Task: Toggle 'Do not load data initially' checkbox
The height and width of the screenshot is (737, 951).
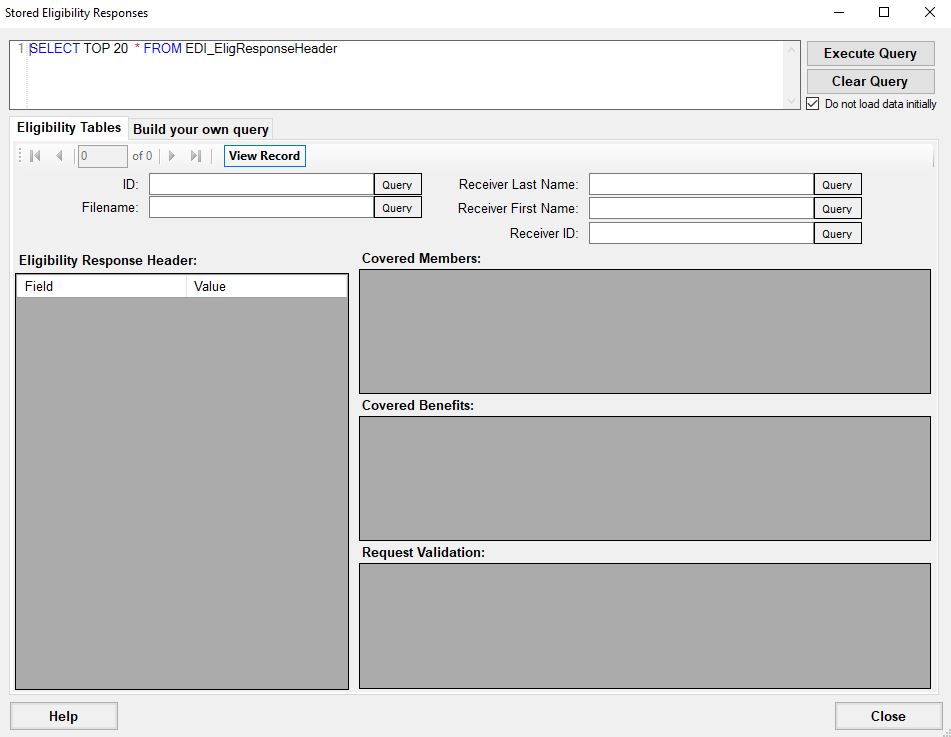Action: (x=813, y=104)
